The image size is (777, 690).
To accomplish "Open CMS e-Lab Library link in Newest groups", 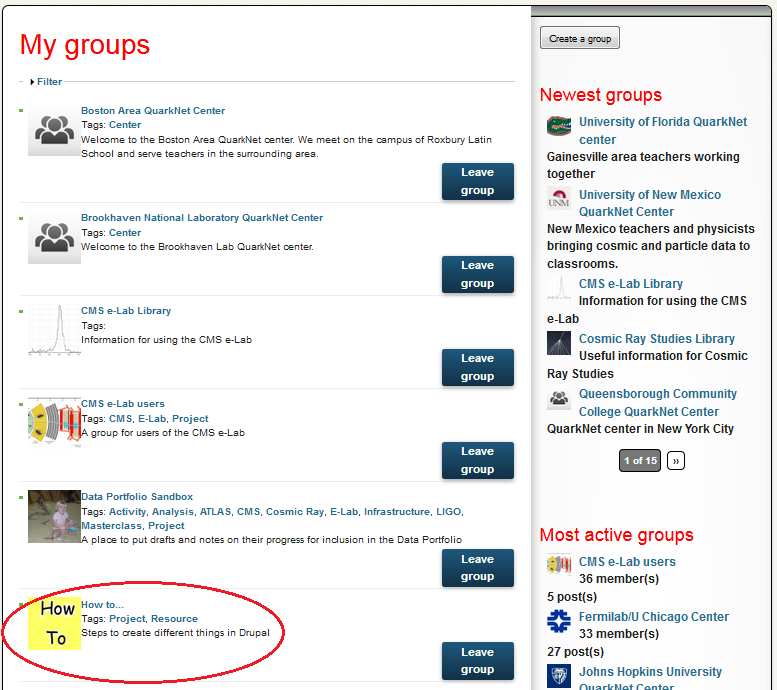I will 631,284.
